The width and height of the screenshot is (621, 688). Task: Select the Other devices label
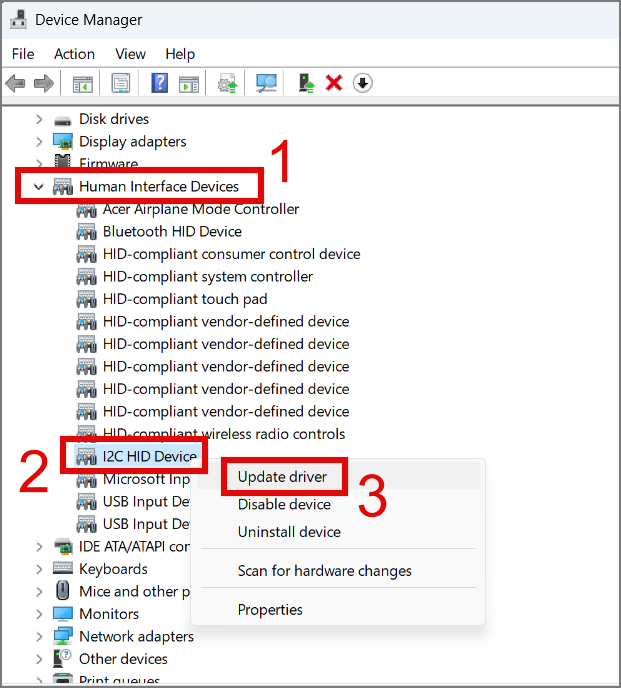pyautogui.click(x=123, y=659)
